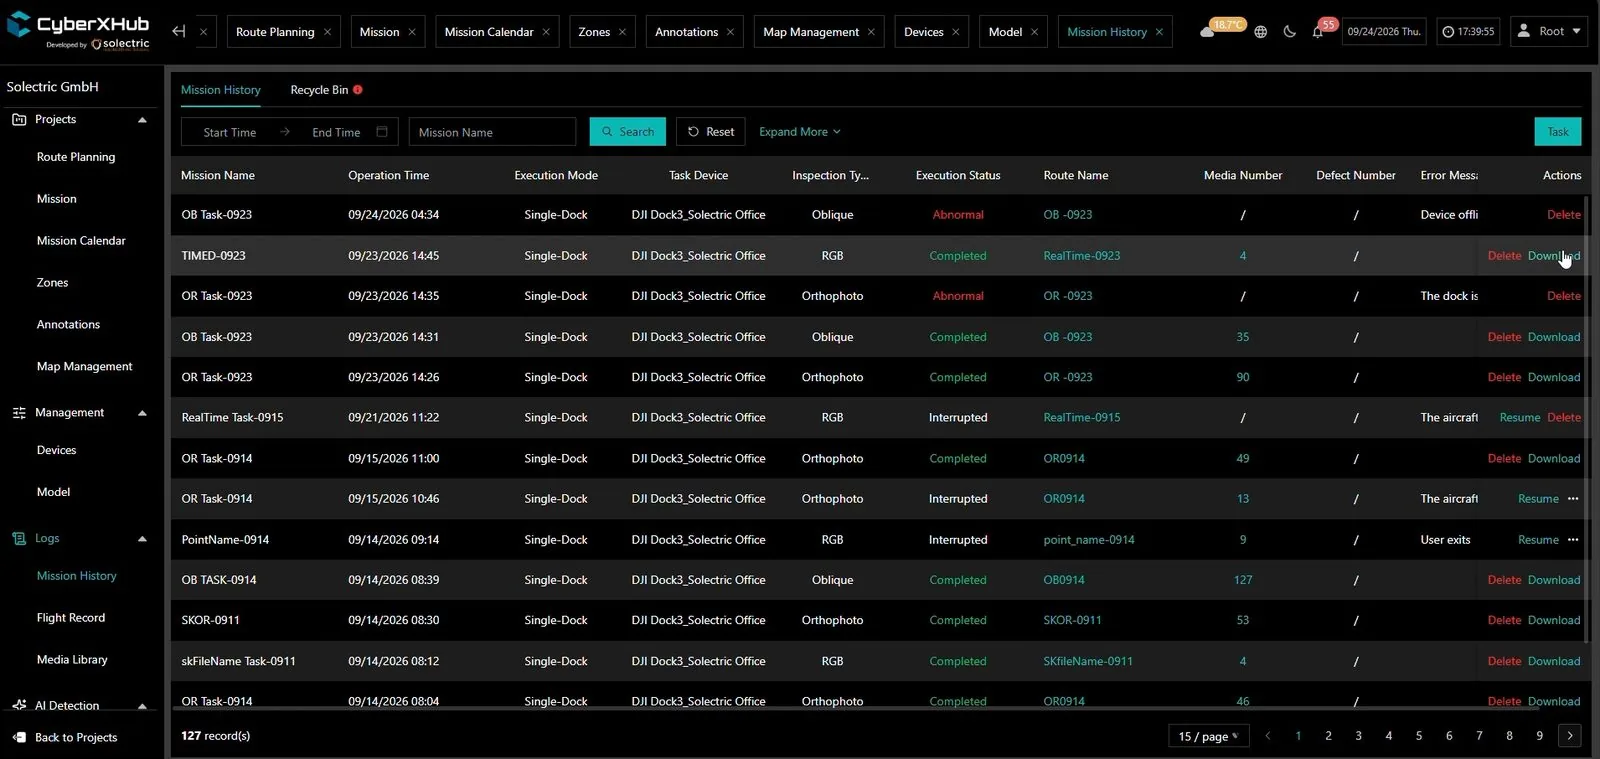1600x759 pixels.
Task: Open more actions for PointName-0914 row
Action: pos(1573,540)
